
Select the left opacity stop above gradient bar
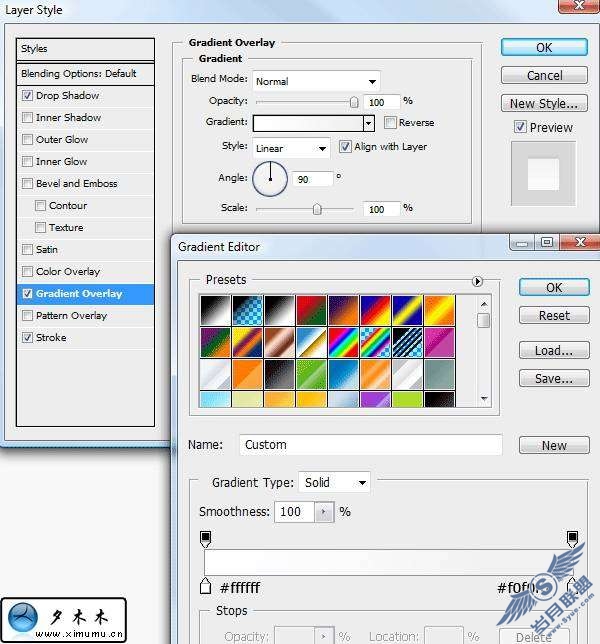[205, 539]
